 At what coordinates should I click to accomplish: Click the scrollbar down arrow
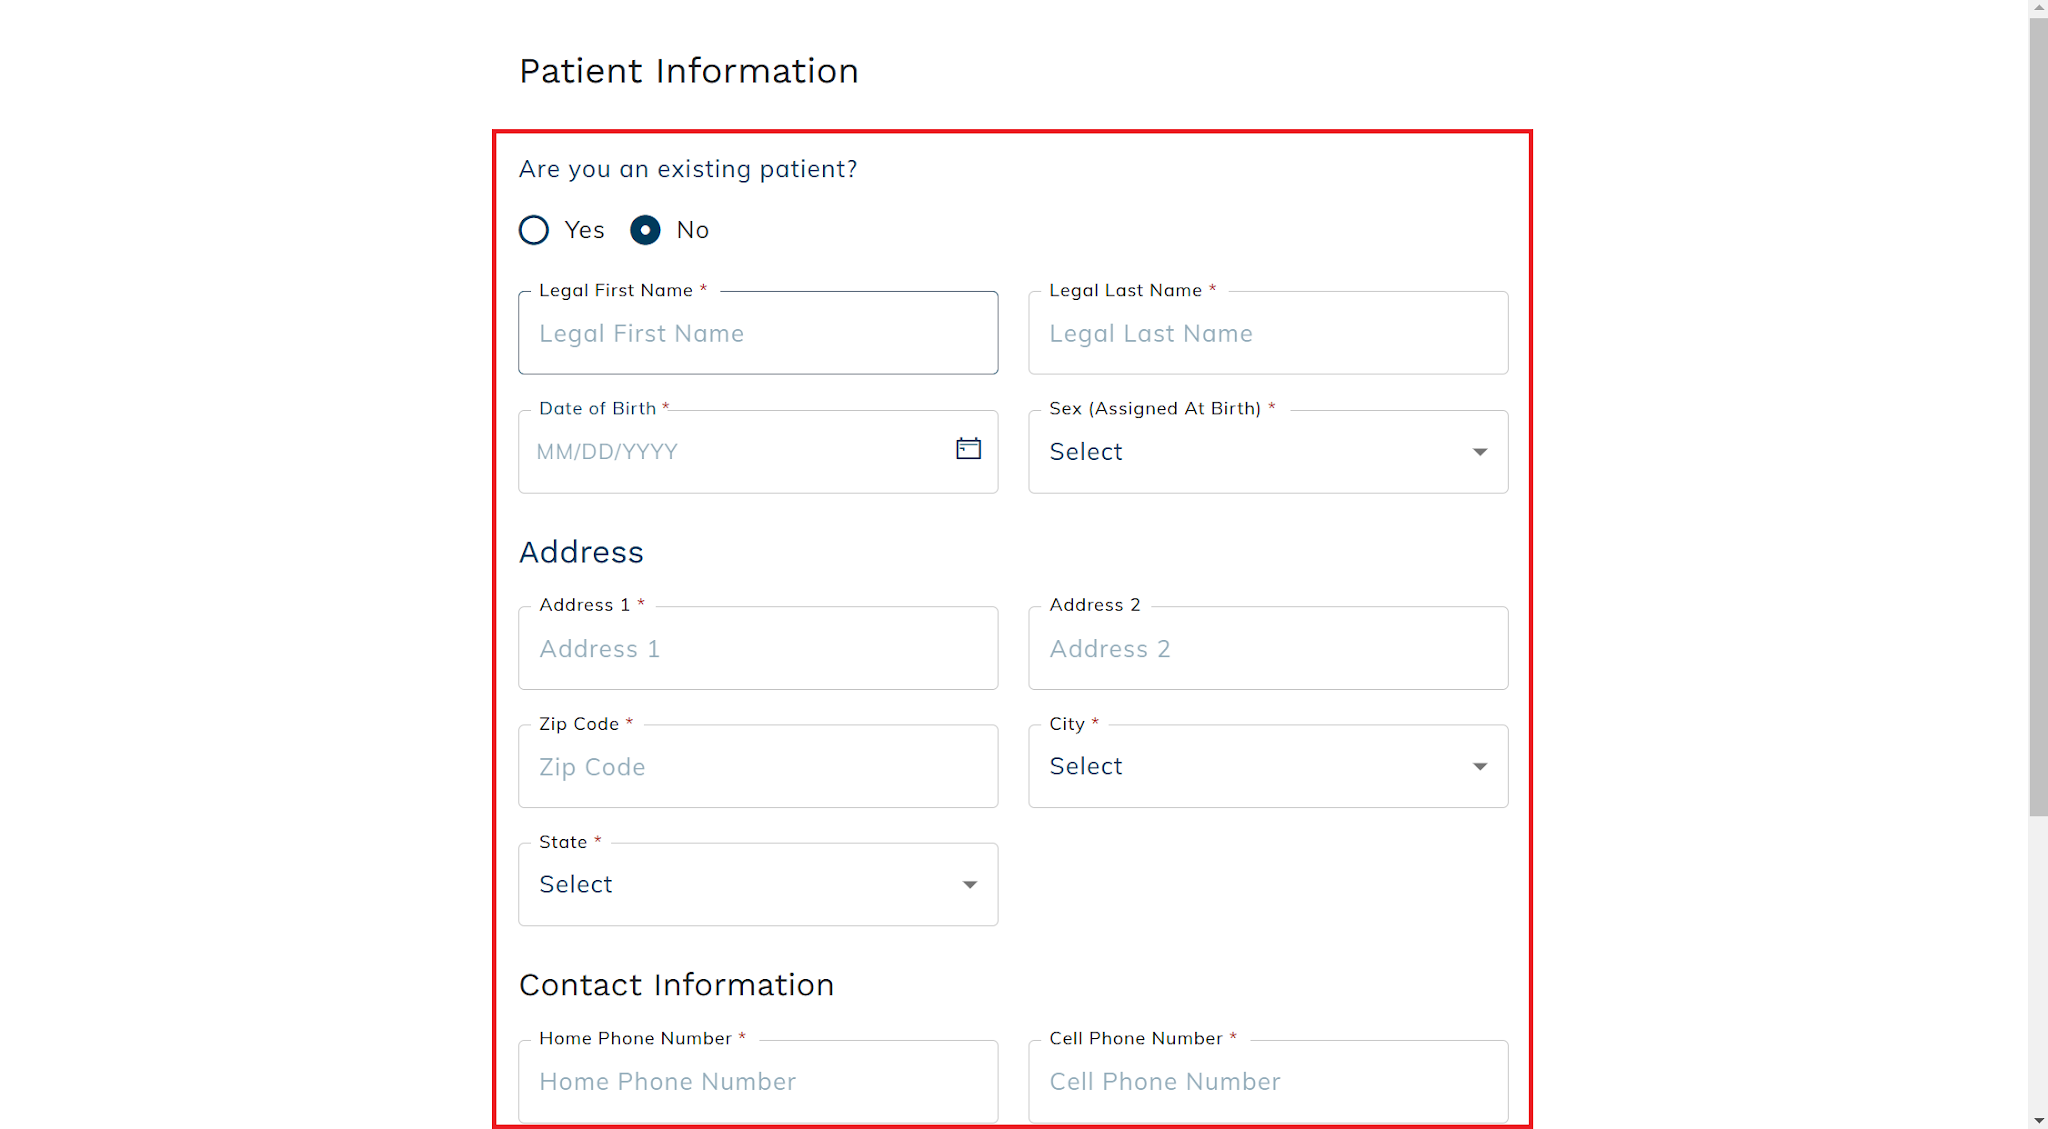point(2038,1120)
